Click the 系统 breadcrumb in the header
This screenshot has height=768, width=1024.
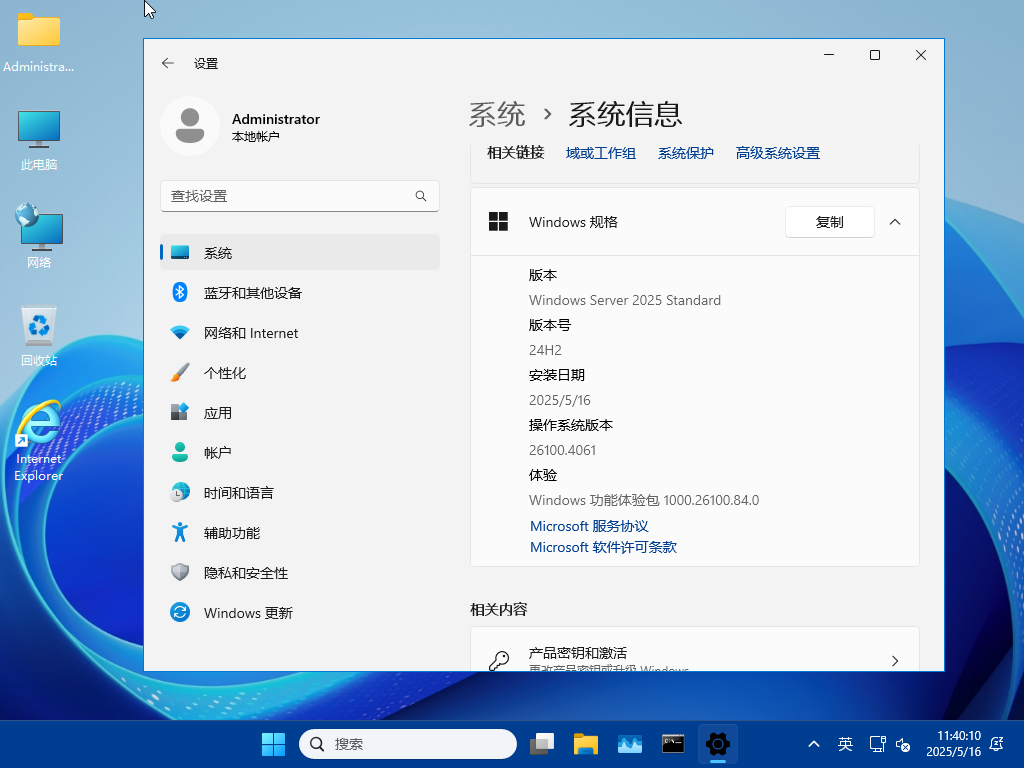[x=497, y=114]
